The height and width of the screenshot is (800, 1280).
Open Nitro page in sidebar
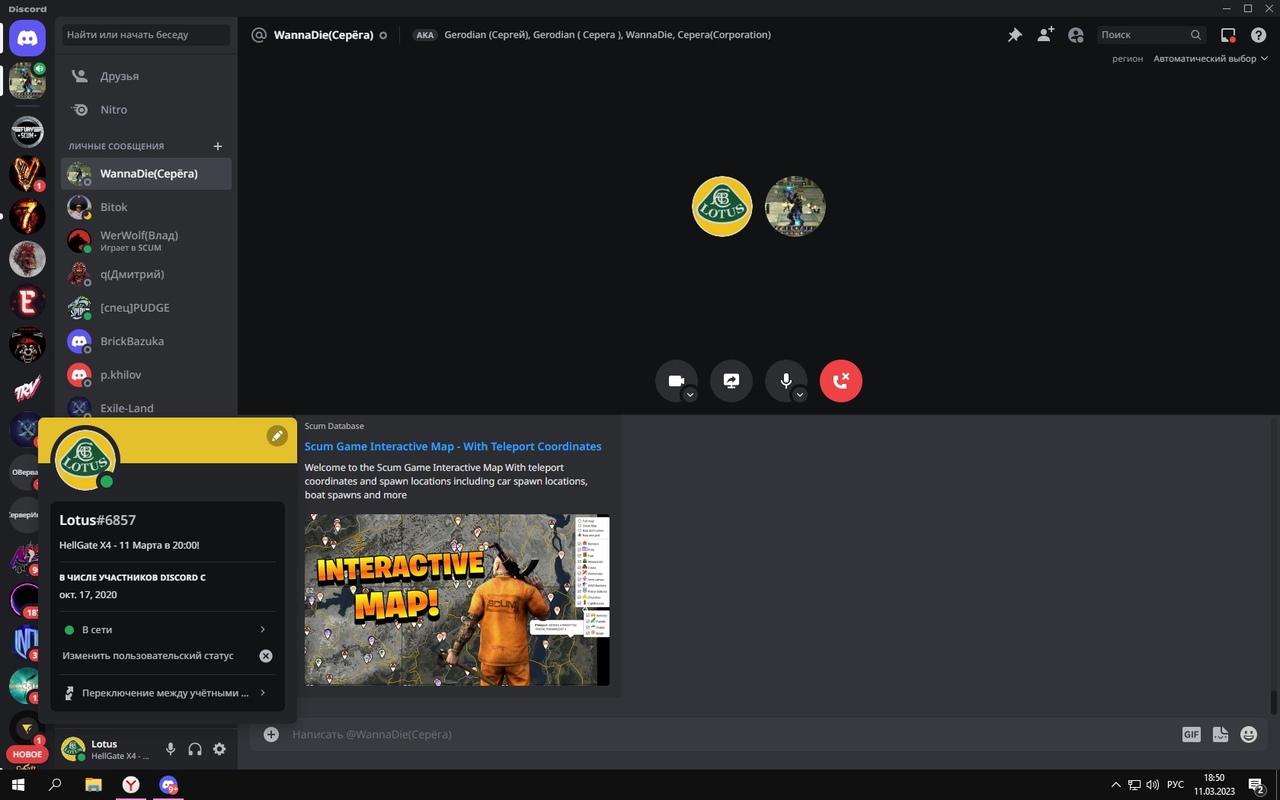[146, 110]
